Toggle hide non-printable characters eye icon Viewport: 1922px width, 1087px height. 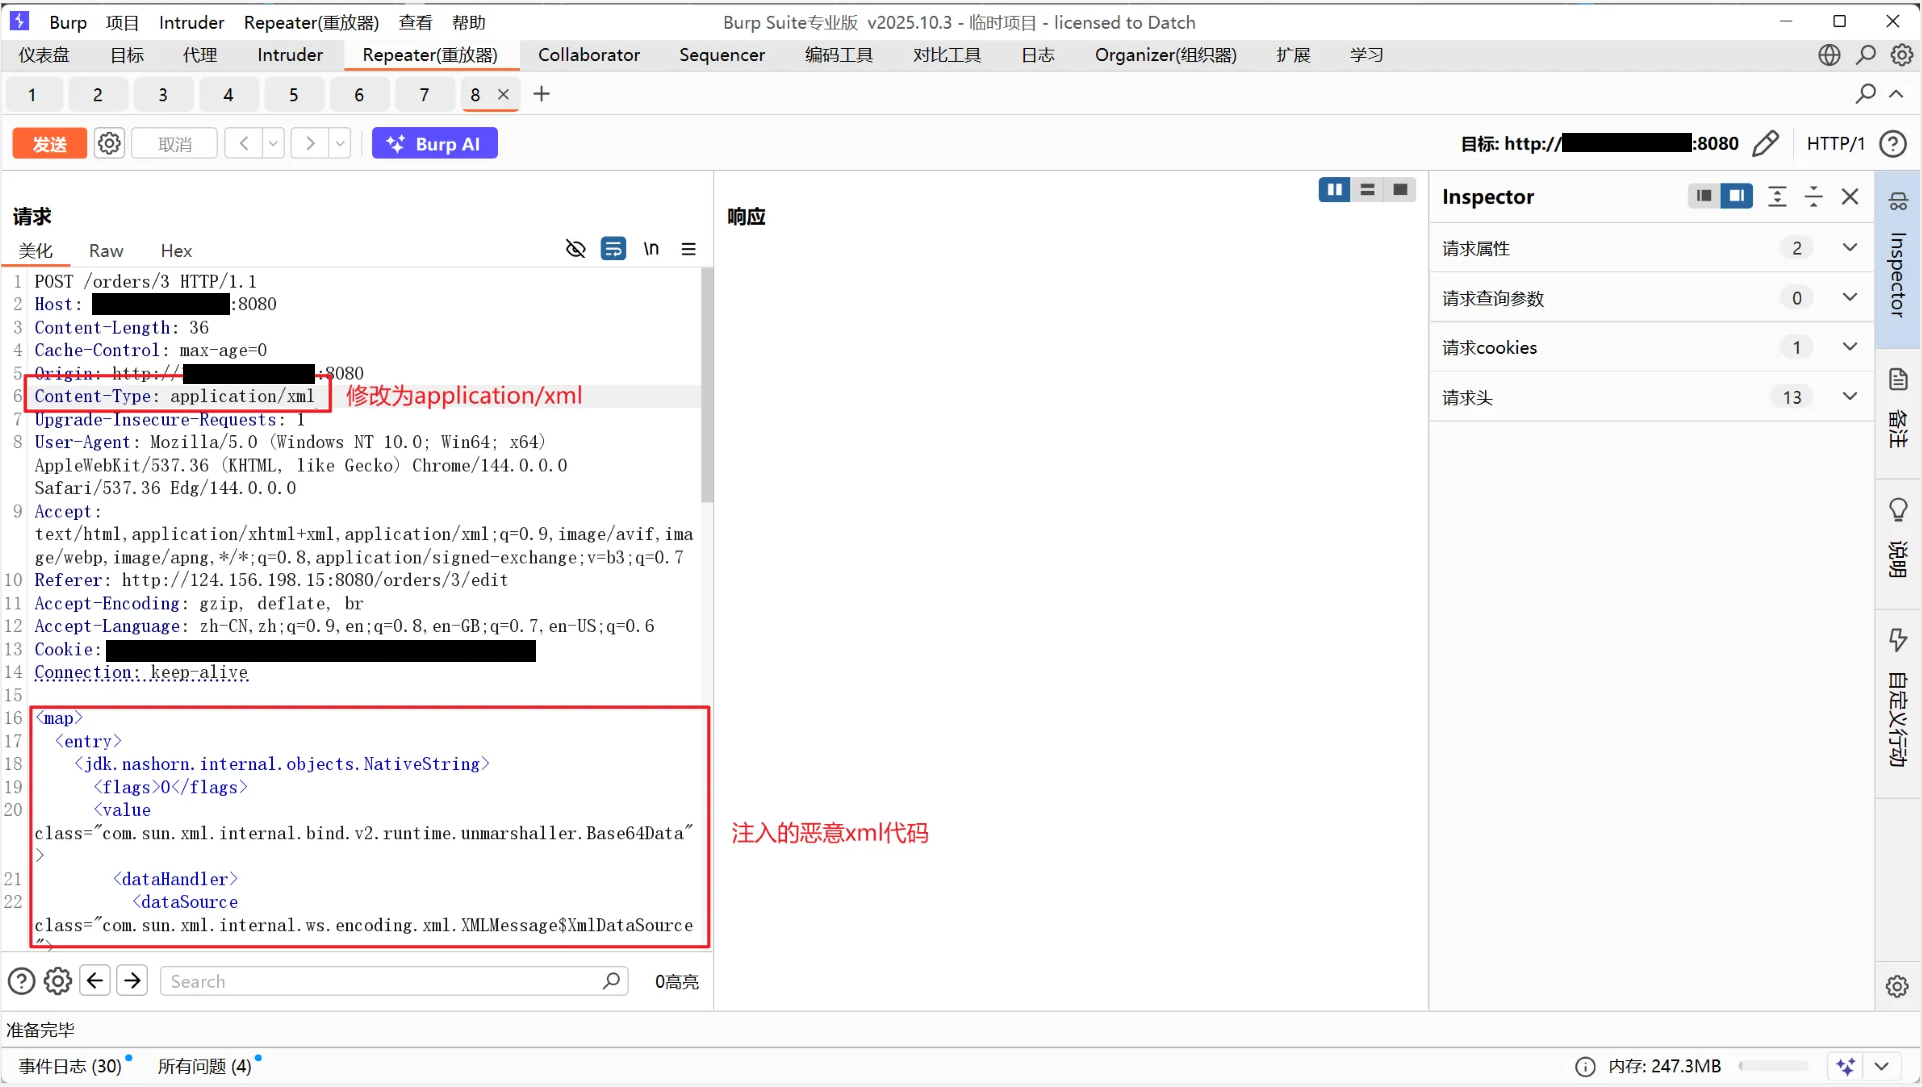point(575,249)
